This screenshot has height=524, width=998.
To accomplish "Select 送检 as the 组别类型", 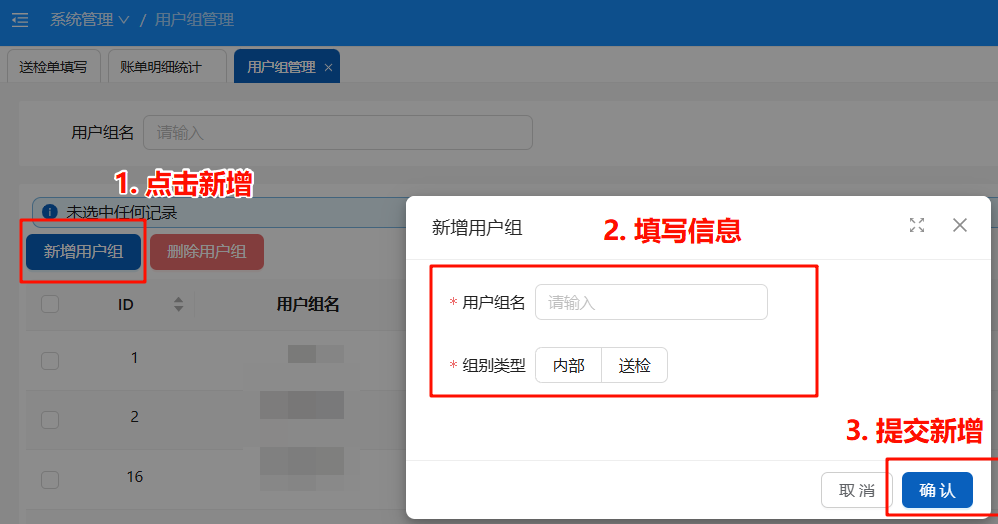I will click(634, 366).
